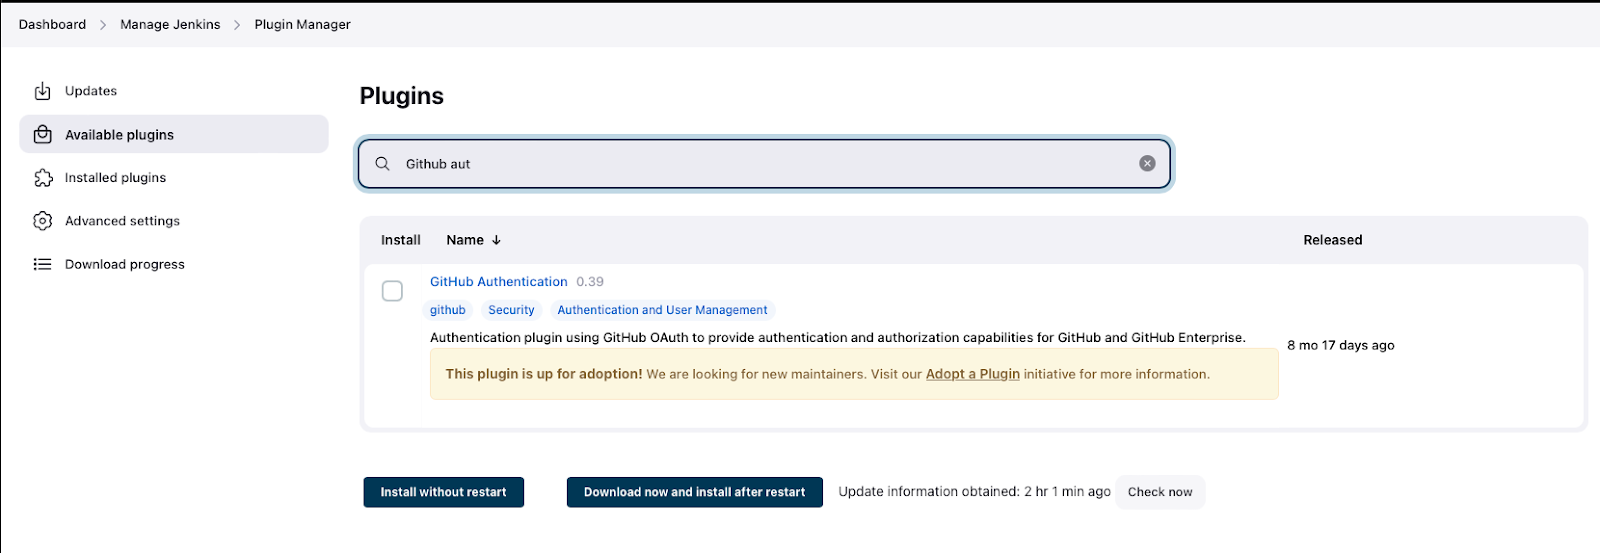Sort by Name using the arrow
Screen dimensions: 1600x553
coord(496,240)
